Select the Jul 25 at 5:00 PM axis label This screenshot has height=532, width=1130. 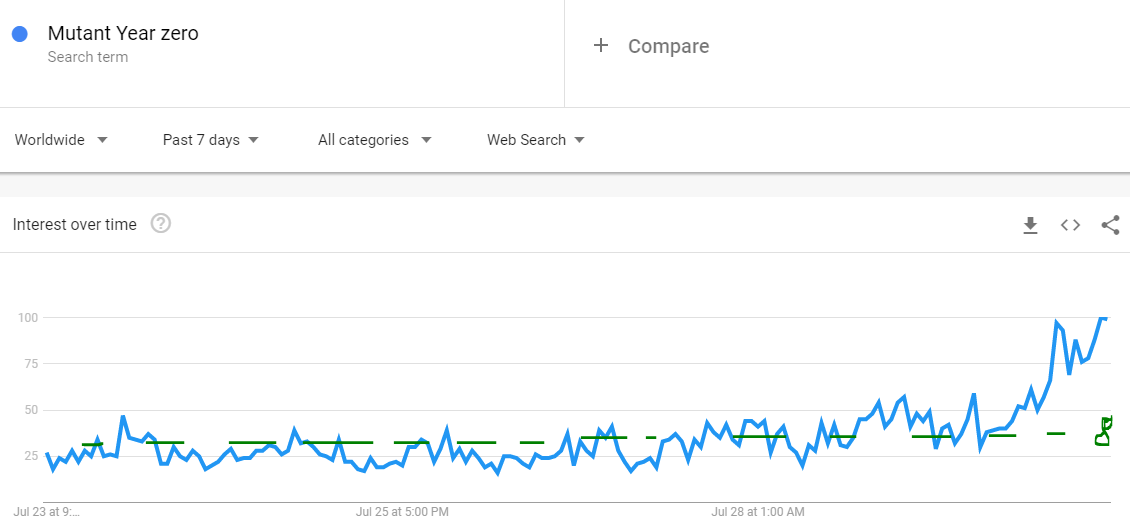click(x=402, y=513)
